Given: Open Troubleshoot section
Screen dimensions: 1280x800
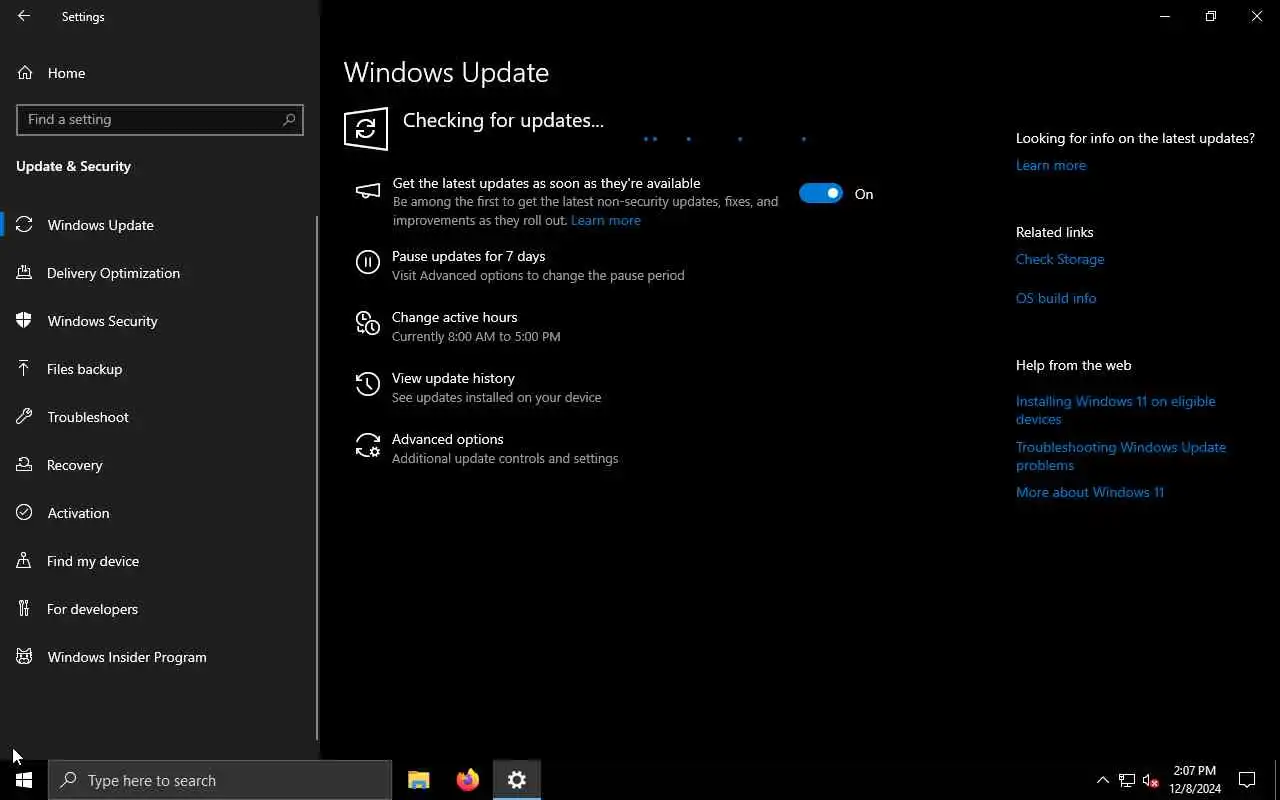Looking at the screenshot, I should click(160, 417).
